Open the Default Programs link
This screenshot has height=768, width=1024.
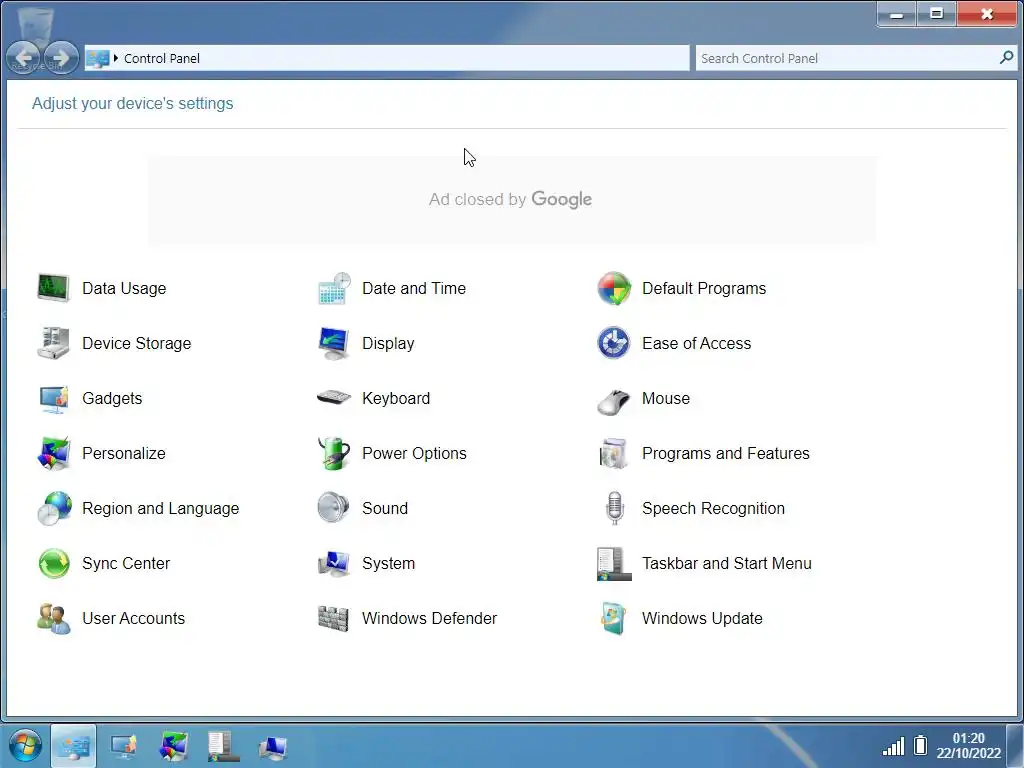coord(704,288)
